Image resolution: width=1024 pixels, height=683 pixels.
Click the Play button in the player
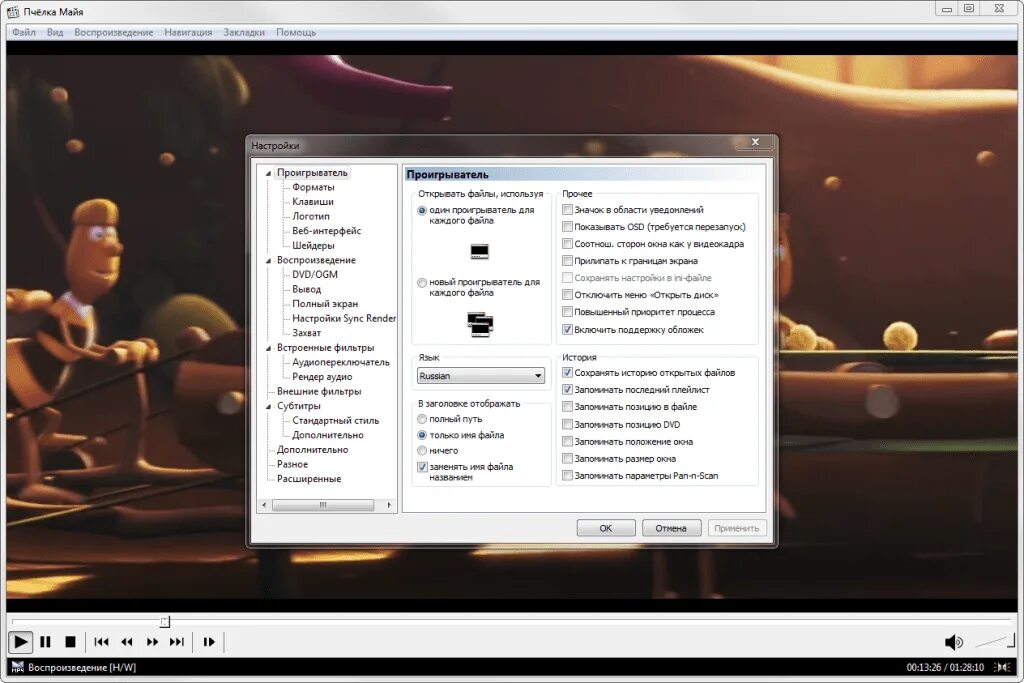tap(21, 642)
